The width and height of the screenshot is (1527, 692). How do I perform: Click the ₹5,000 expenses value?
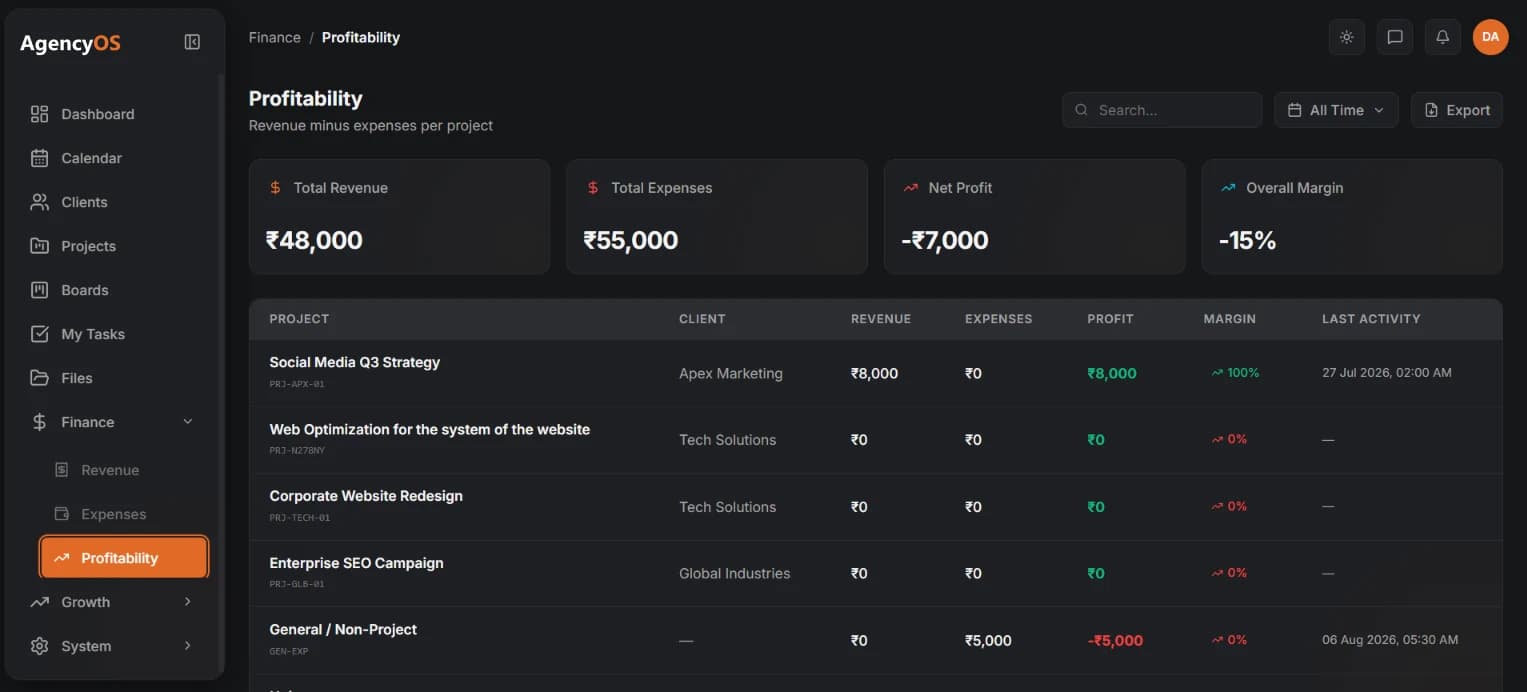click(x=988, y=640)
